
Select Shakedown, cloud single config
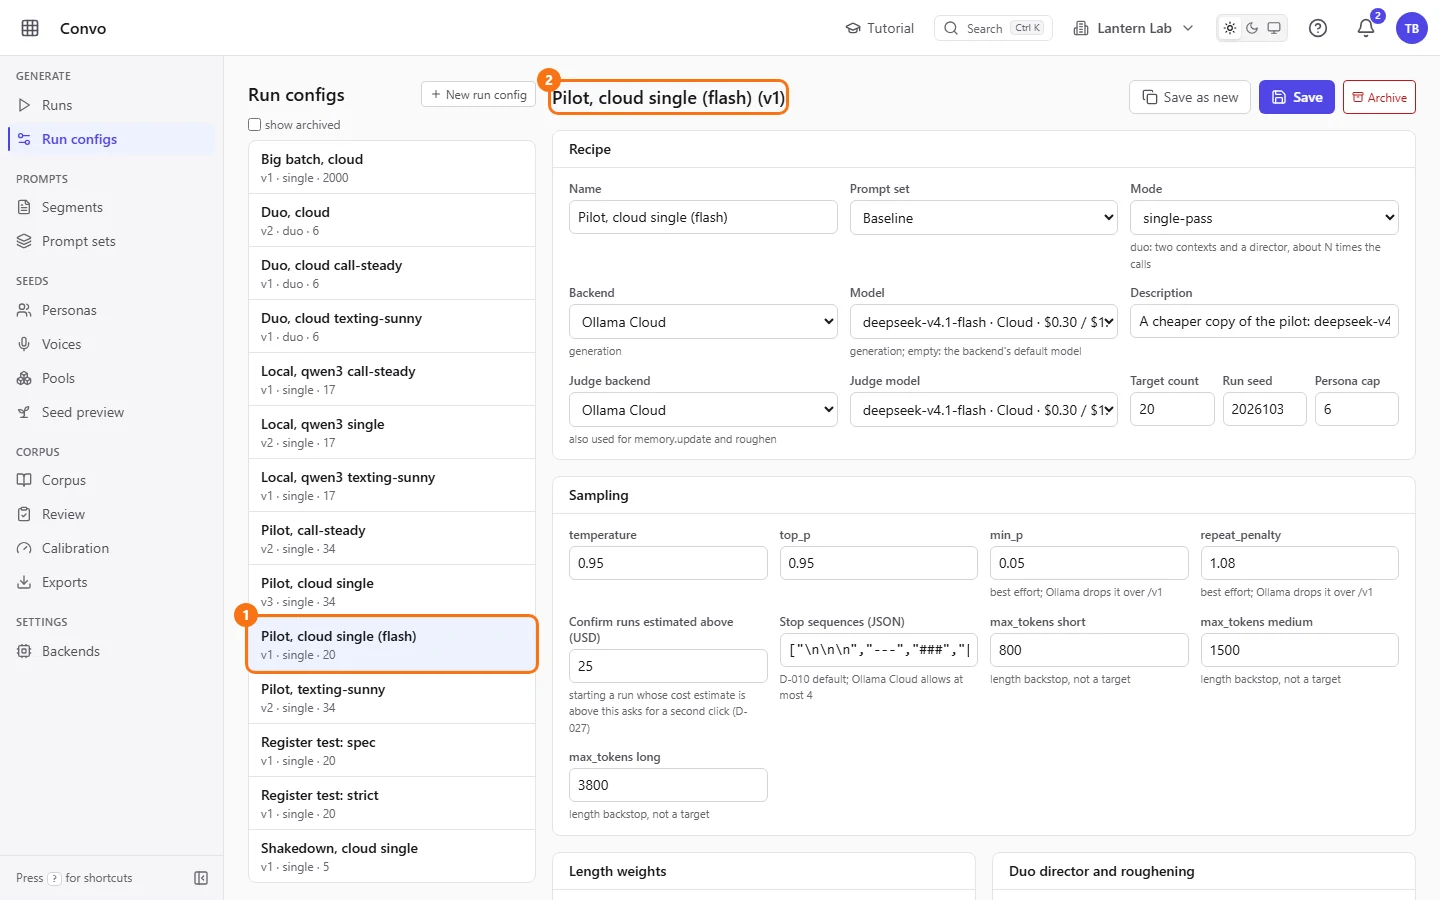tap(392, 856)
